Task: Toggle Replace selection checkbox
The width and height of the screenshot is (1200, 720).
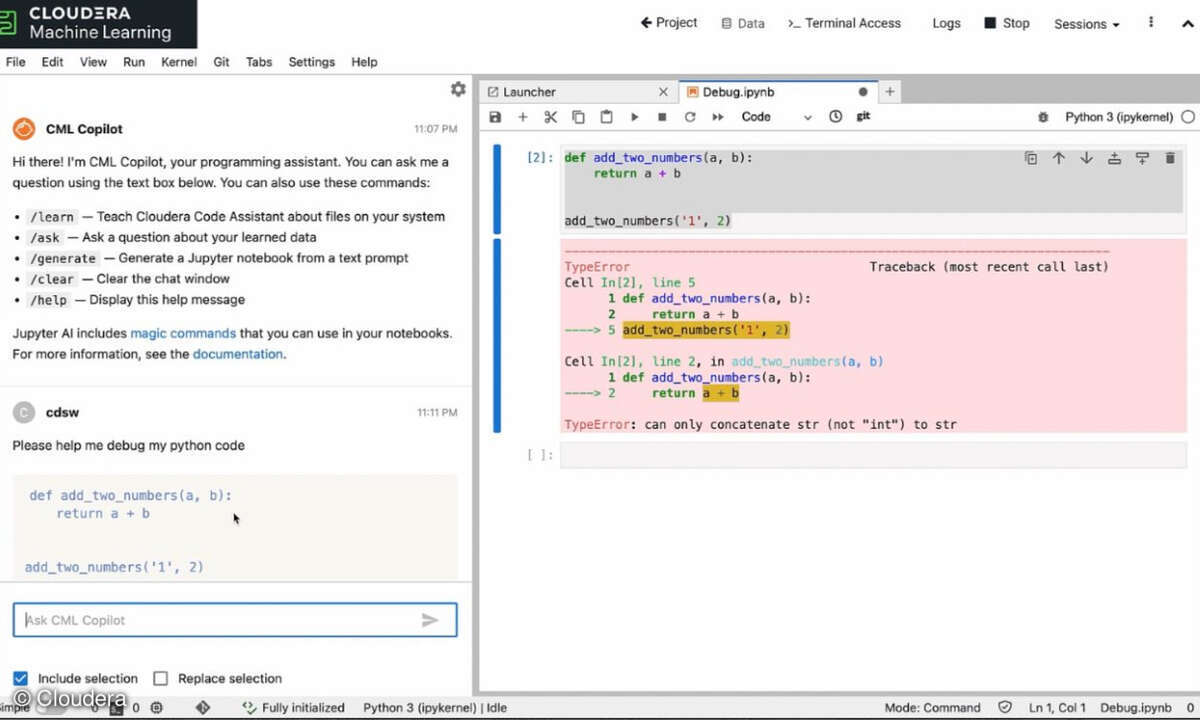Action: (160, 678)
